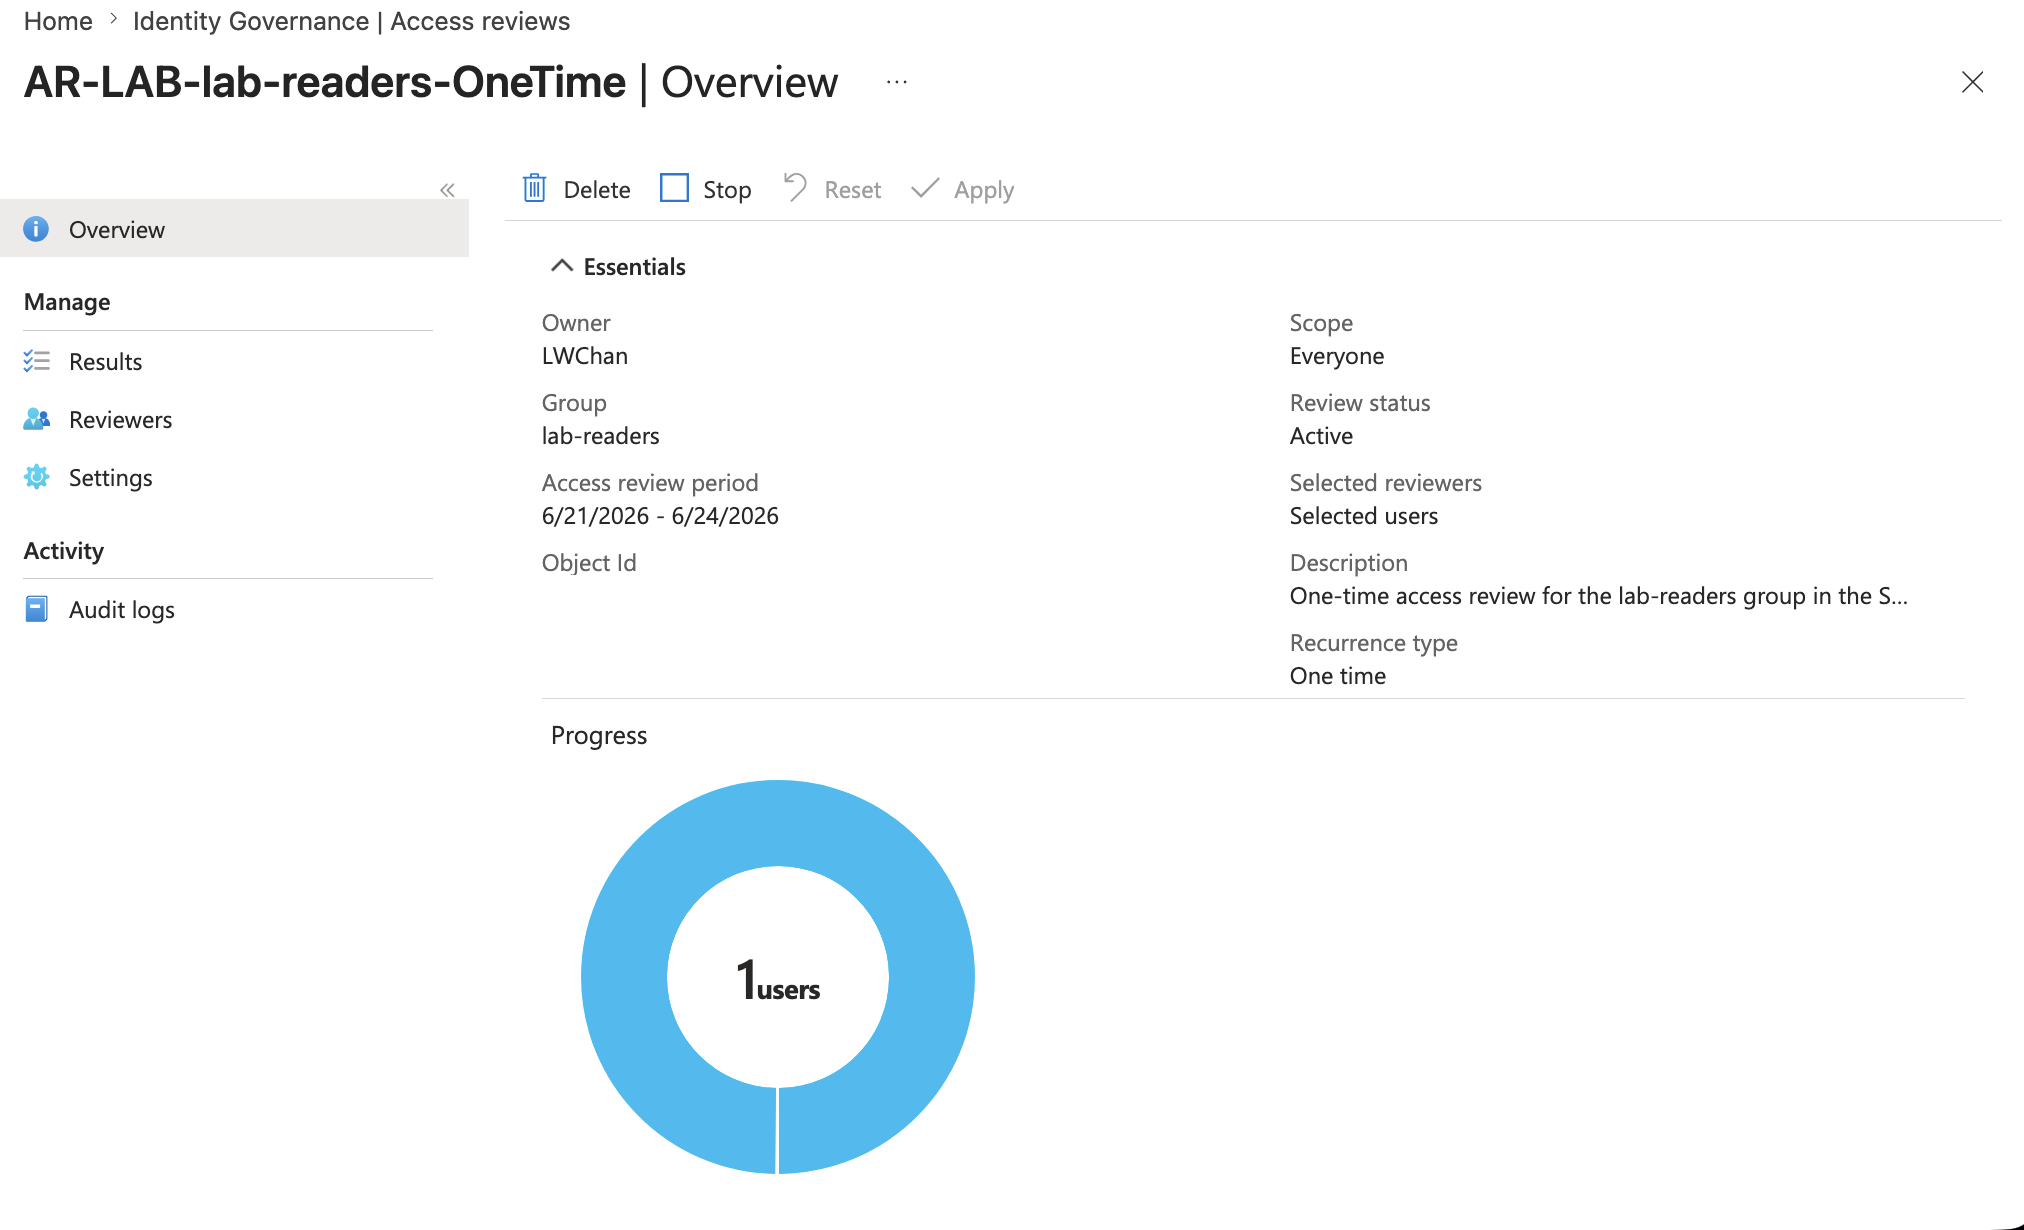Click the Reset button label
The width and height of the screenshot is (2024, 1230).
(853, 190)
